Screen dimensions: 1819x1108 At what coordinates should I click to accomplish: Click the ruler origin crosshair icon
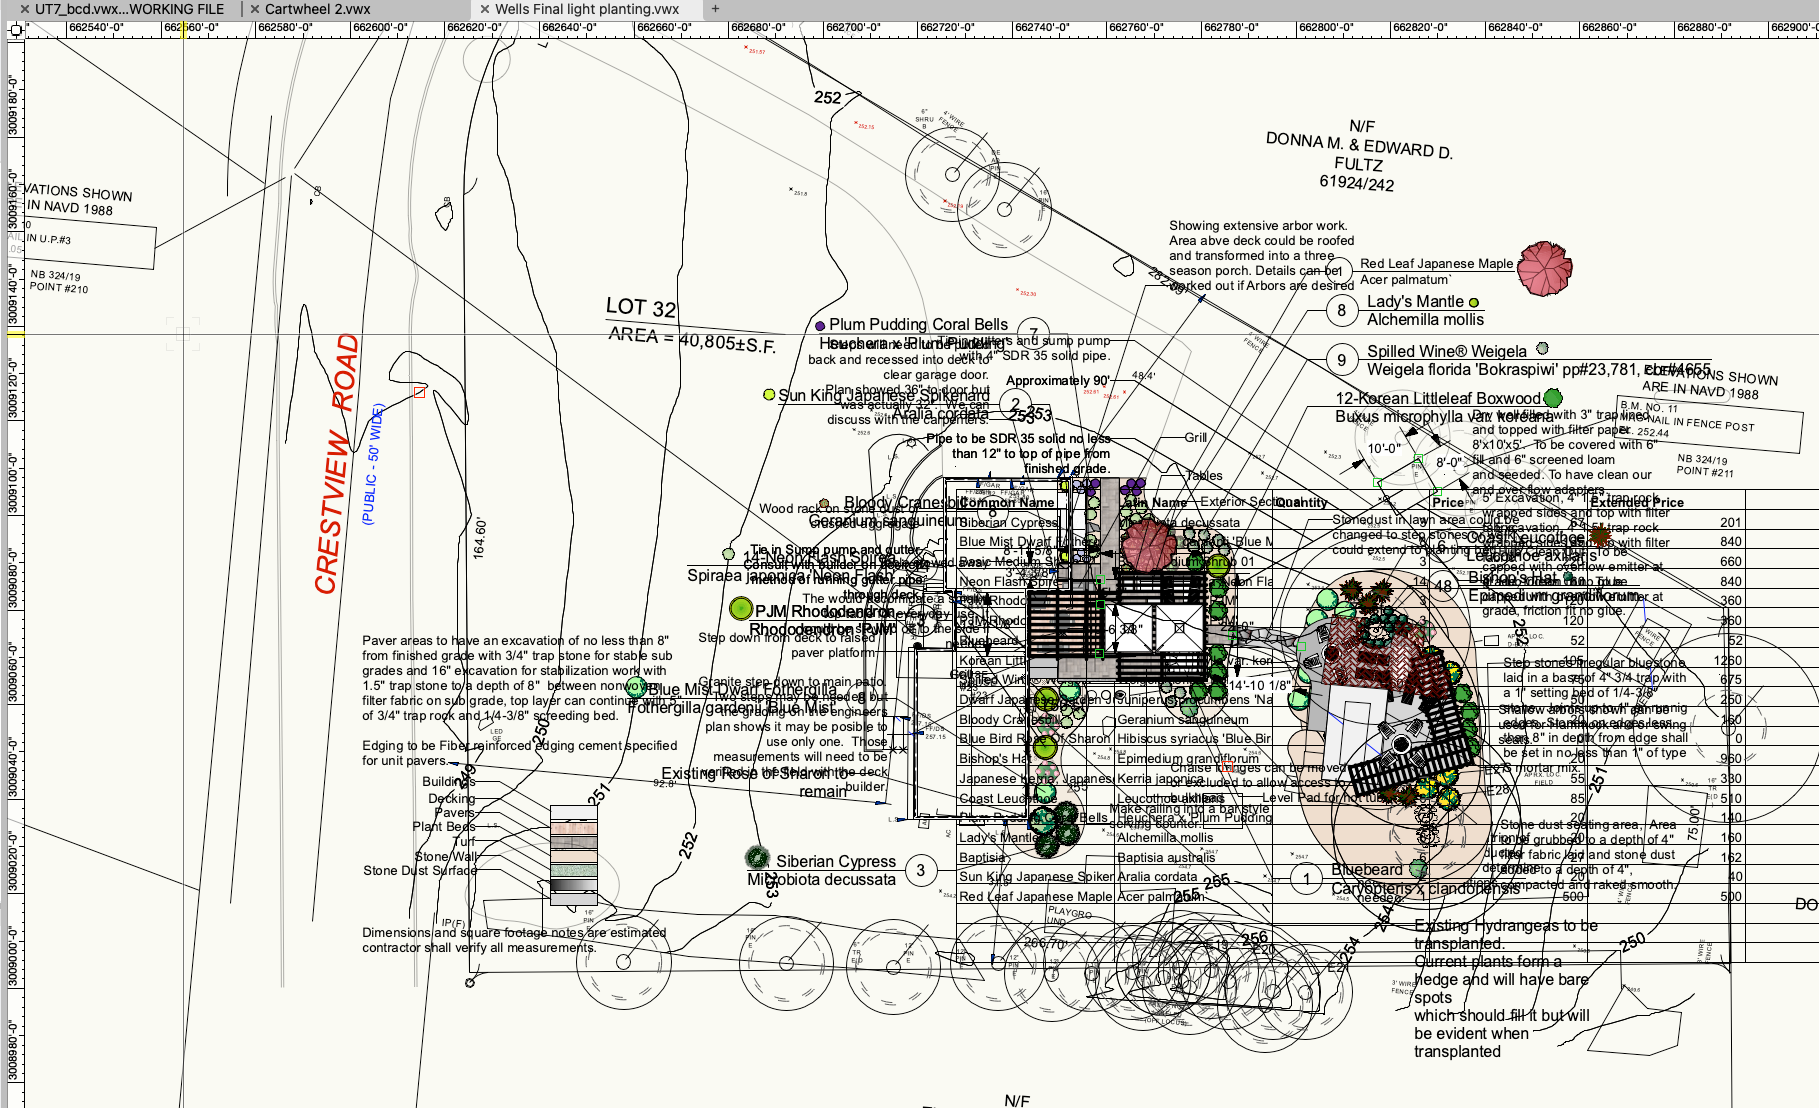[x=15, y=30]
